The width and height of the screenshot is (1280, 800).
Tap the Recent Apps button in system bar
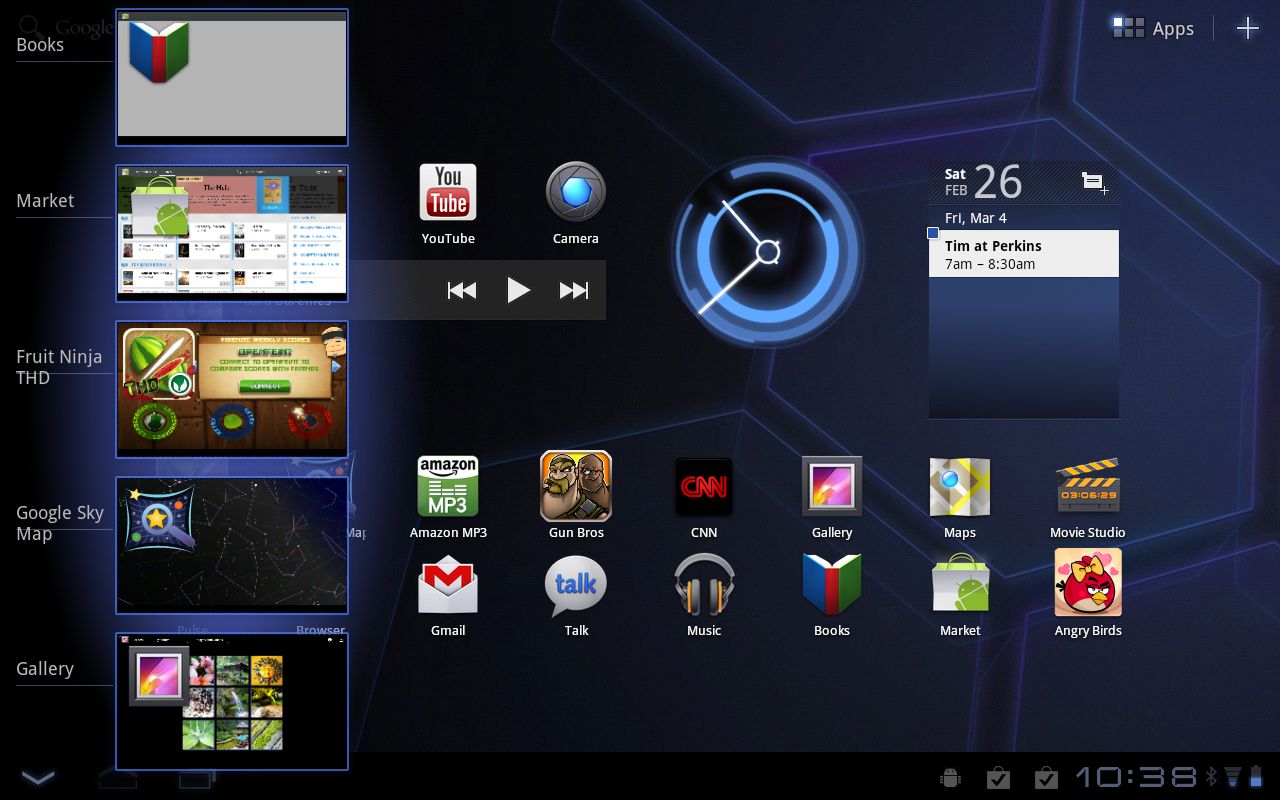point(196,778)
